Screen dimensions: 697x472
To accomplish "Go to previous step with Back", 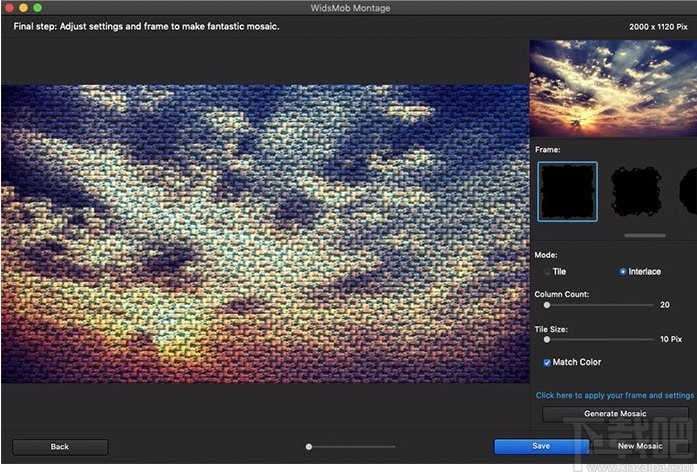I will point(60,447).
